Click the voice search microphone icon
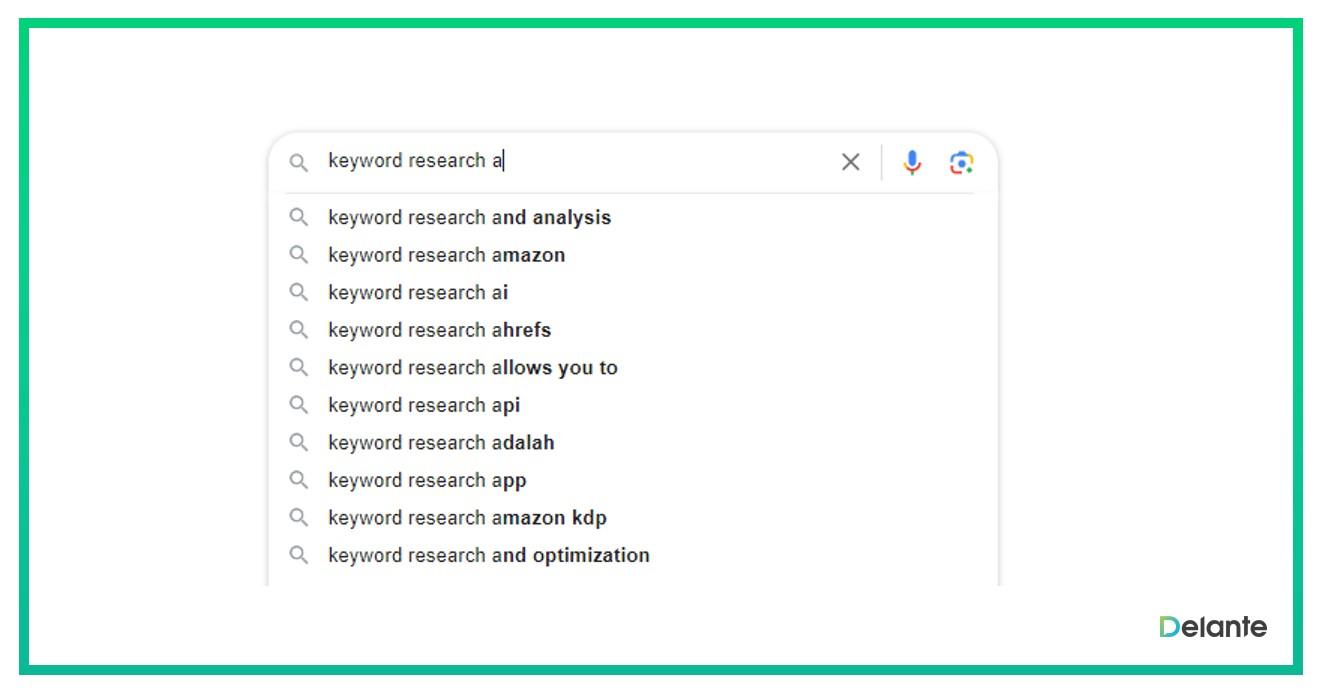Viewport: 1324px width, 696px height. coord(911,162)
